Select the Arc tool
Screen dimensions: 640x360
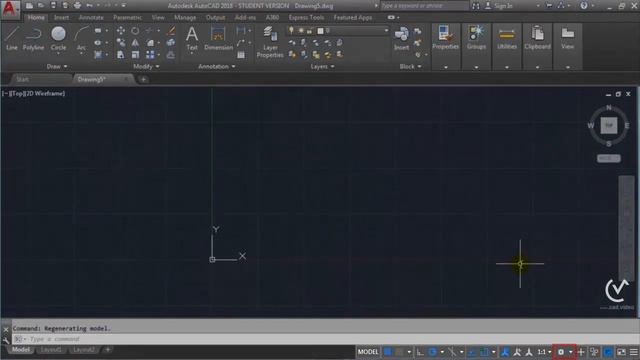tap(81, 38)
